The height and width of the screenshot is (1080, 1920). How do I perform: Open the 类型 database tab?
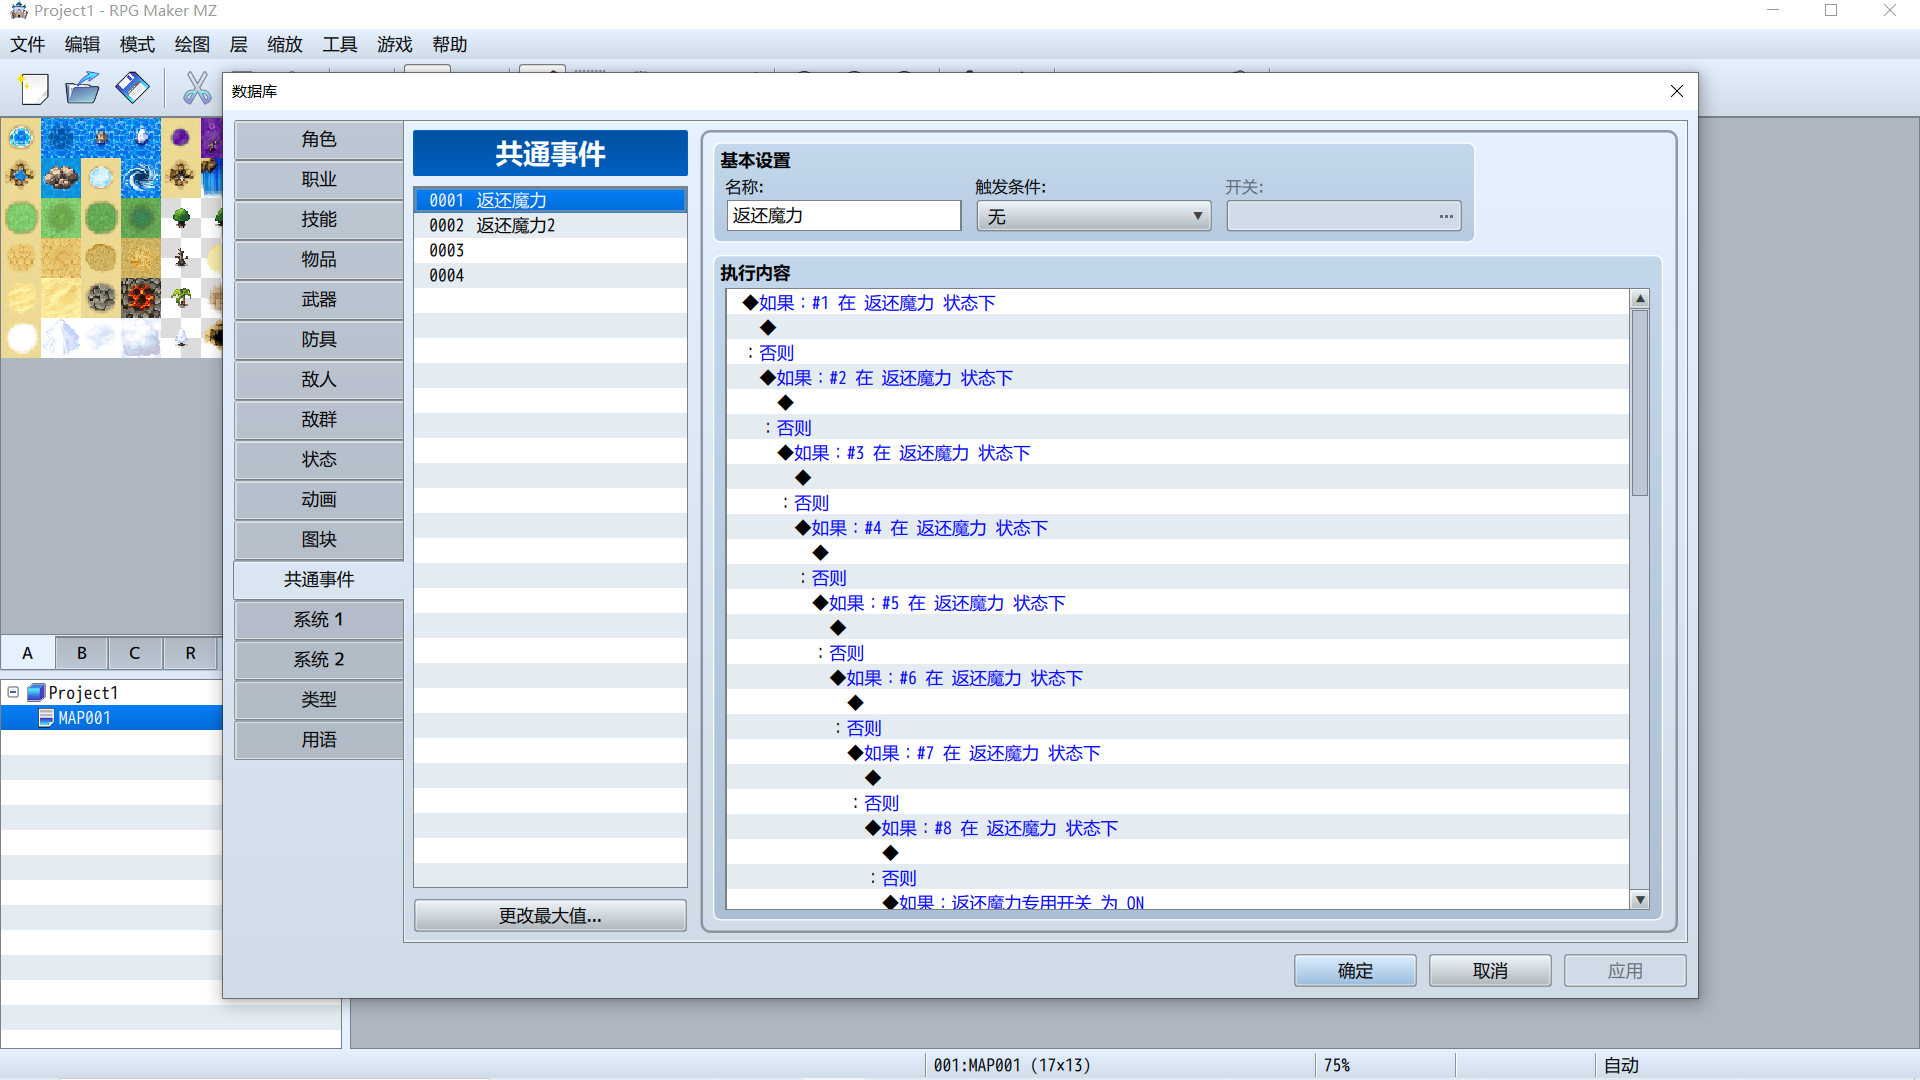pyautogui.click(x=319, y=700)
